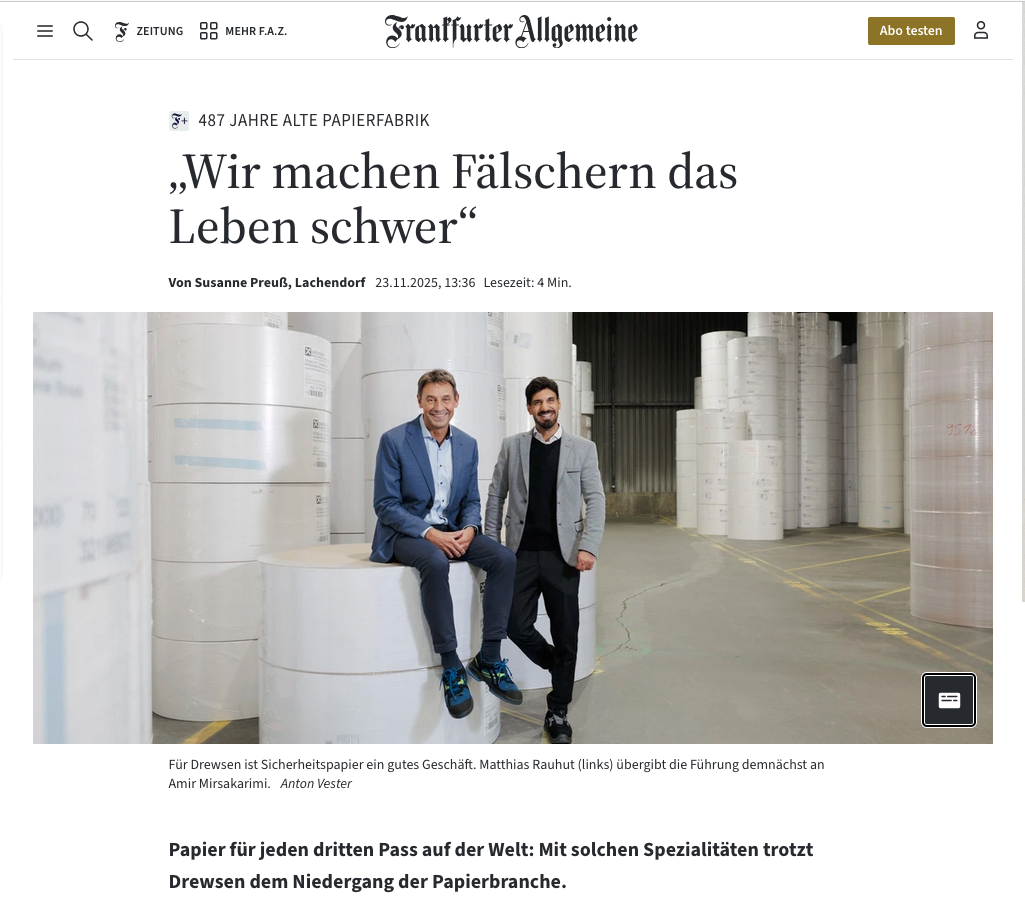
Task: Select the 487 JAHRE ALTE PAPIERFABRIK kicker
Action: (x=314, y=120)
